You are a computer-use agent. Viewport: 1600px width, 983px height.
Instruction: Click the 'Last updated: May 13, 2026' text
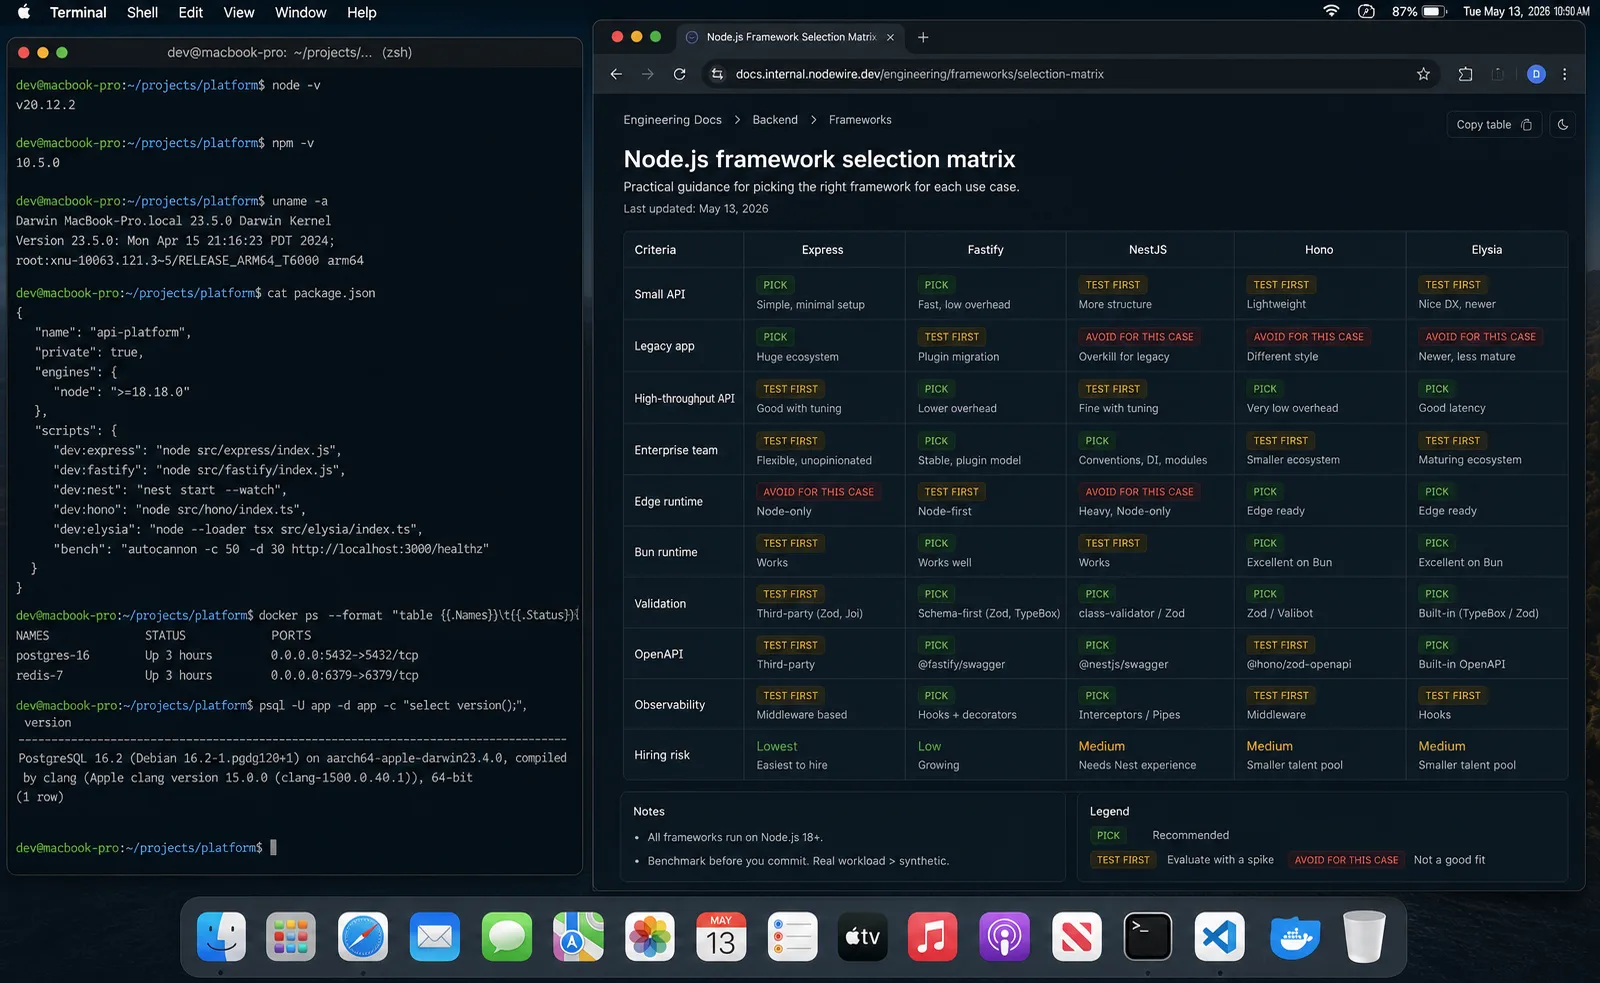696,209
